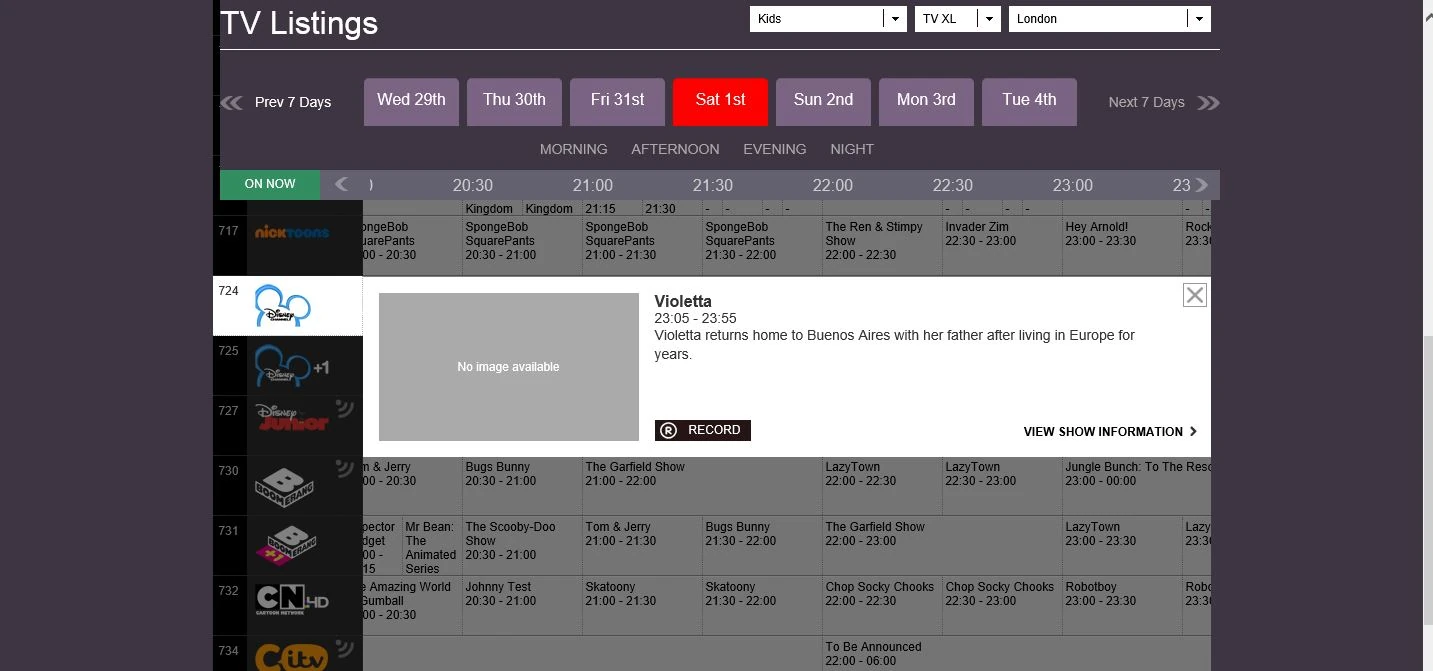
Task: Jump to EVENING listings
Action: point(774,149)
